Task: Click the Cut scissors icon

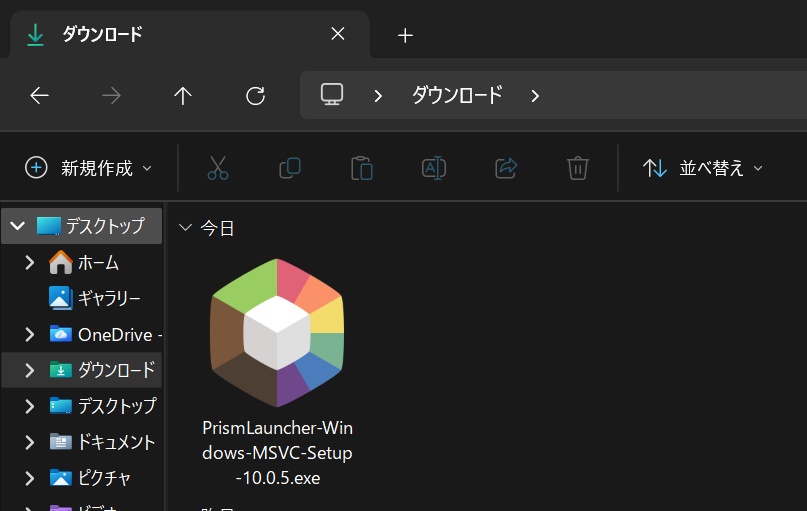Action: pyautogui.click(x=218, y=168)
